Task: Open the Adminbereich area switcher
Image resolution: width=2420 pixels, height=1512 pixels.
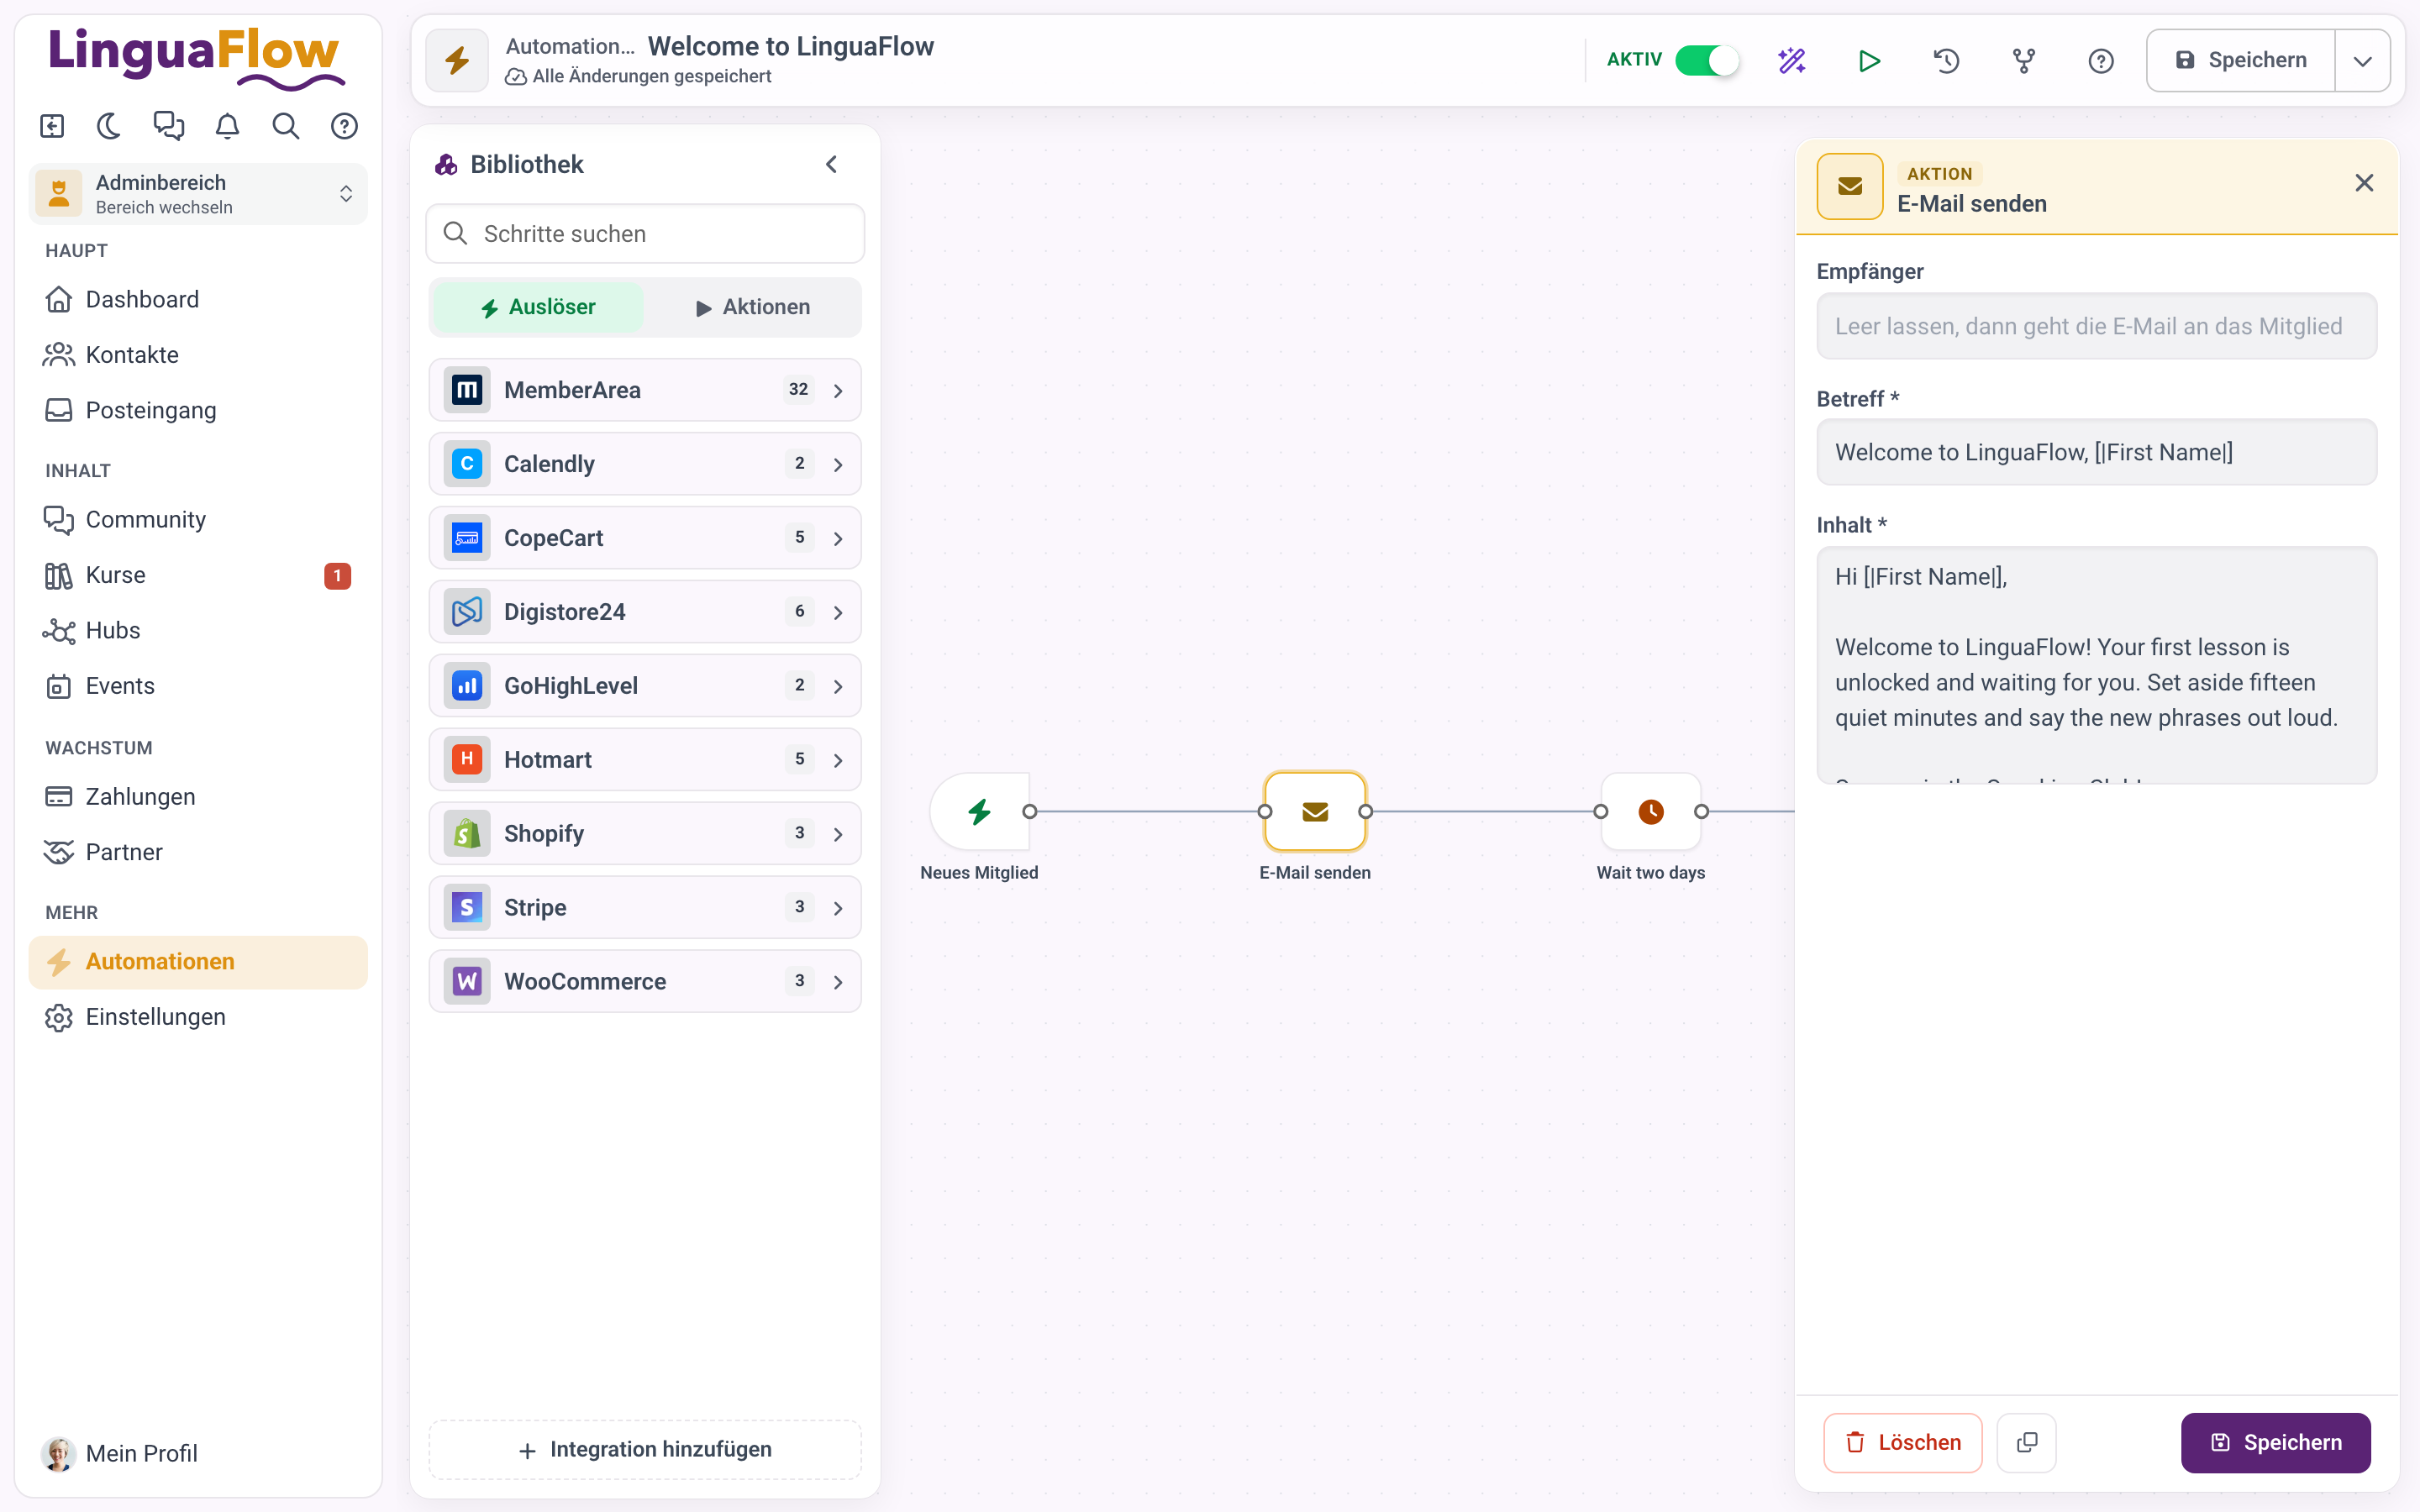Action: (x=198, y=194)
